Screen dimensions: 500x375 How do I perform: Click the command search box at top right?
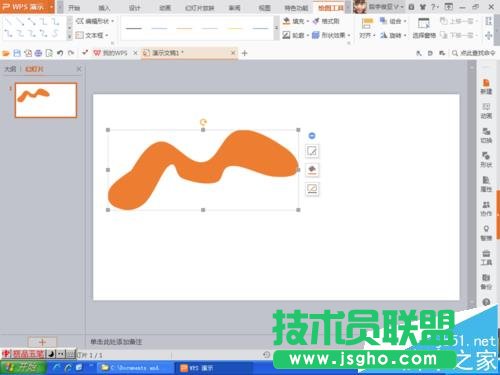click(x=474, y=53)
